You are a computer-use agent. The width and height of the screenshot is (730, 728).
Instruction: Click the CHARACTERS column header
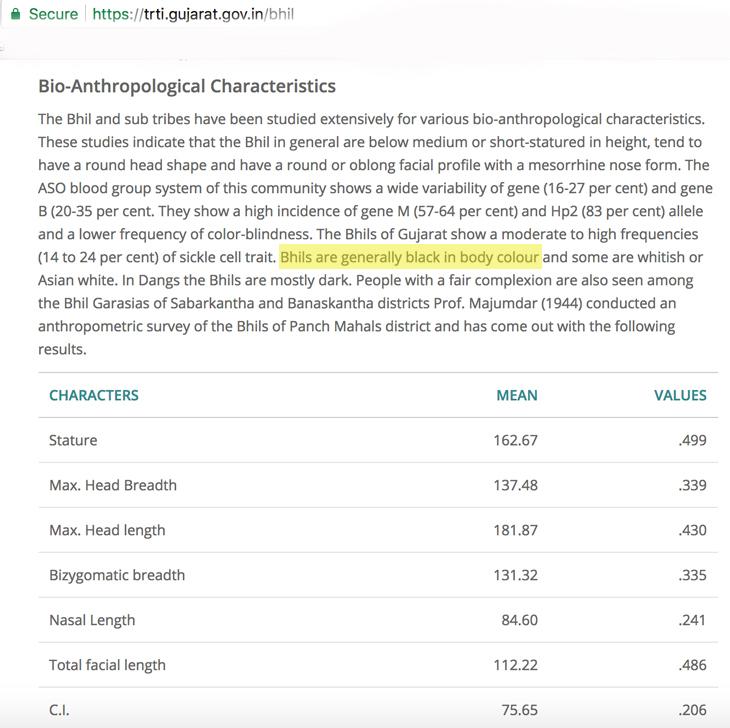[94, 395]
